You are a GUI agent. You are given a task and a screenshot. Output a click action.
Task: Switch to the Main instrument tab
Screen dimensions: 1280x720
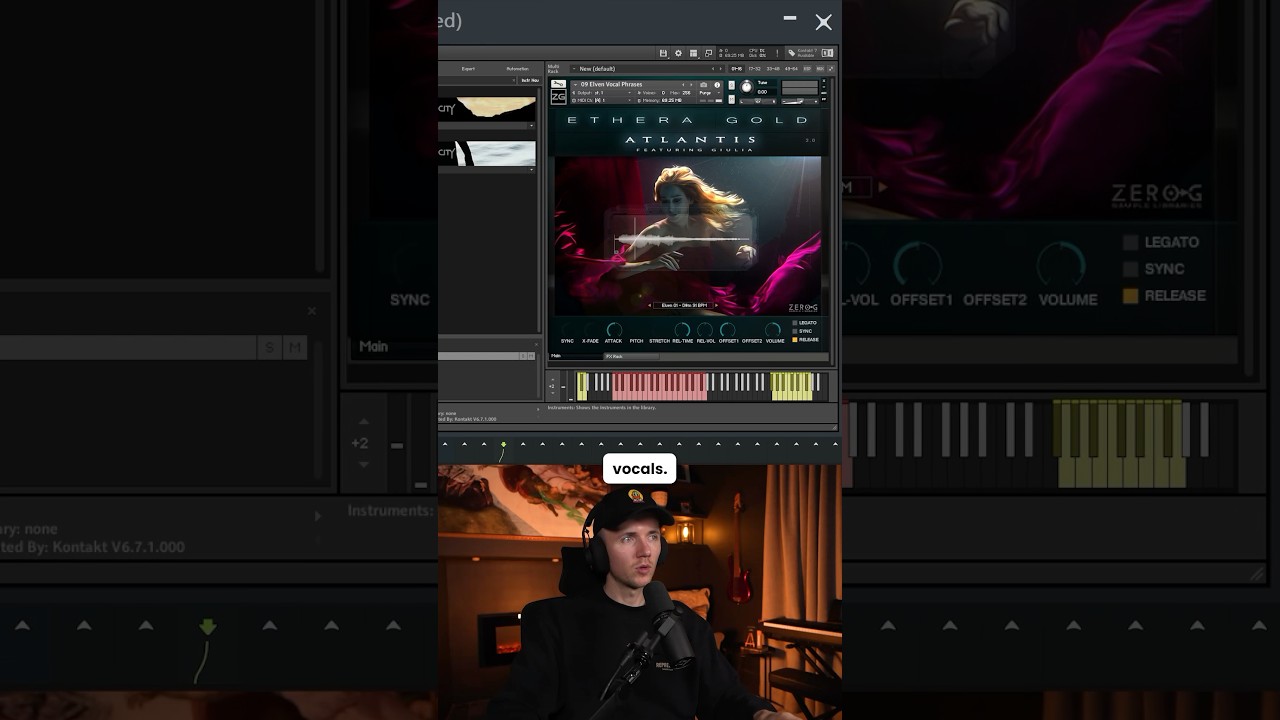coord(575,356)
